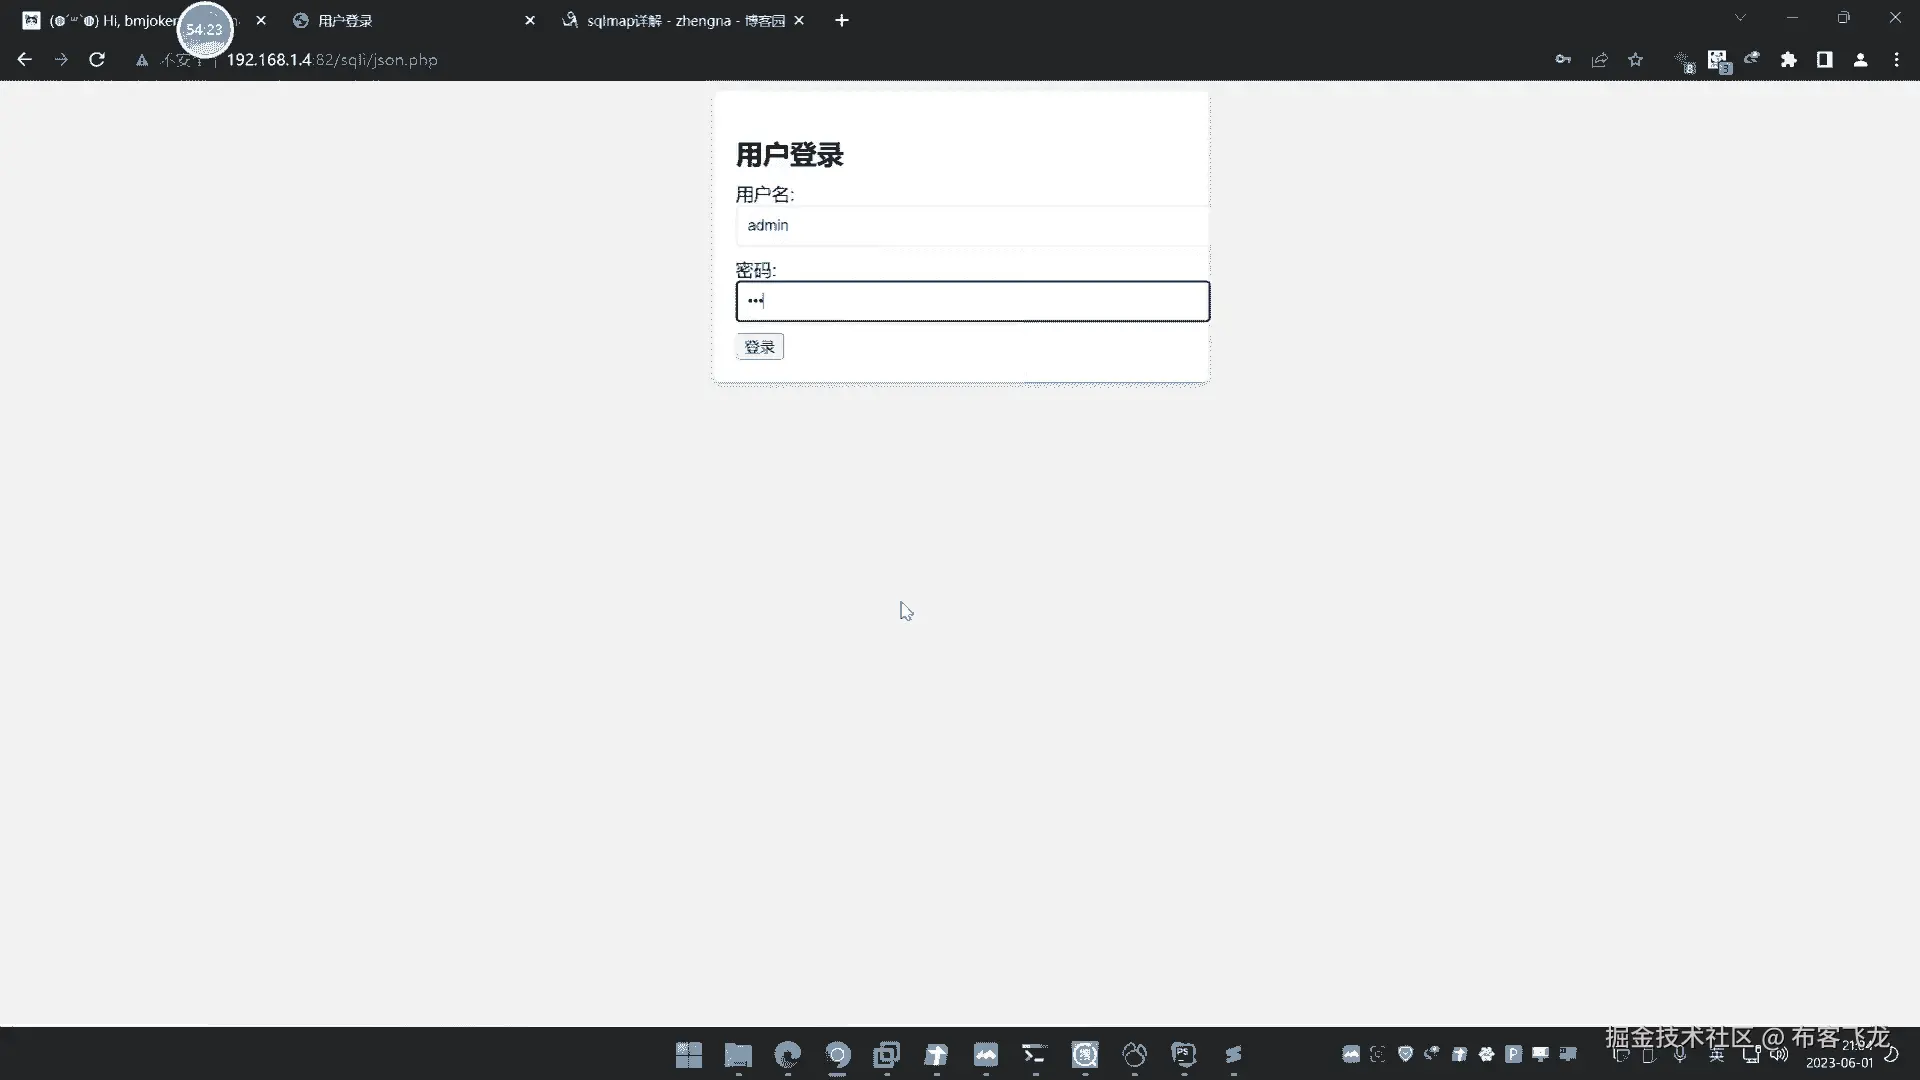Viewport: 1920px width, 1080px height.
Task: Click the share page icon
Action: (1599, 60)
